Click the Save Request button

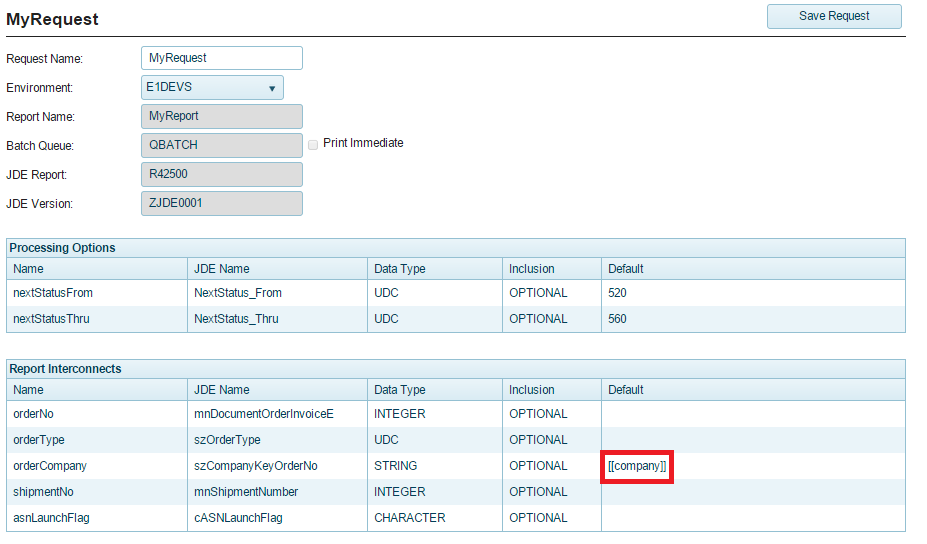pos(834,16)
